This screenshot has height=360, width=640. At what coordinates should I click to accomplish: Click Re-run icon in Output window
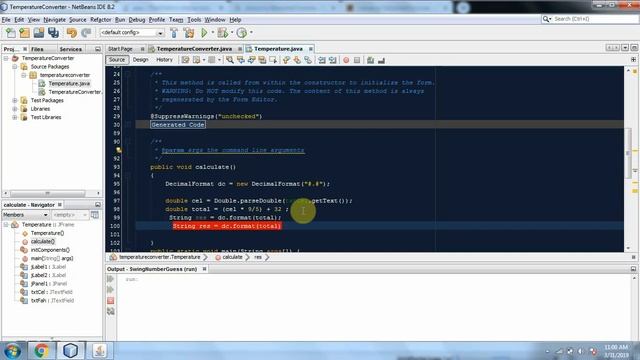pos(111,279)
